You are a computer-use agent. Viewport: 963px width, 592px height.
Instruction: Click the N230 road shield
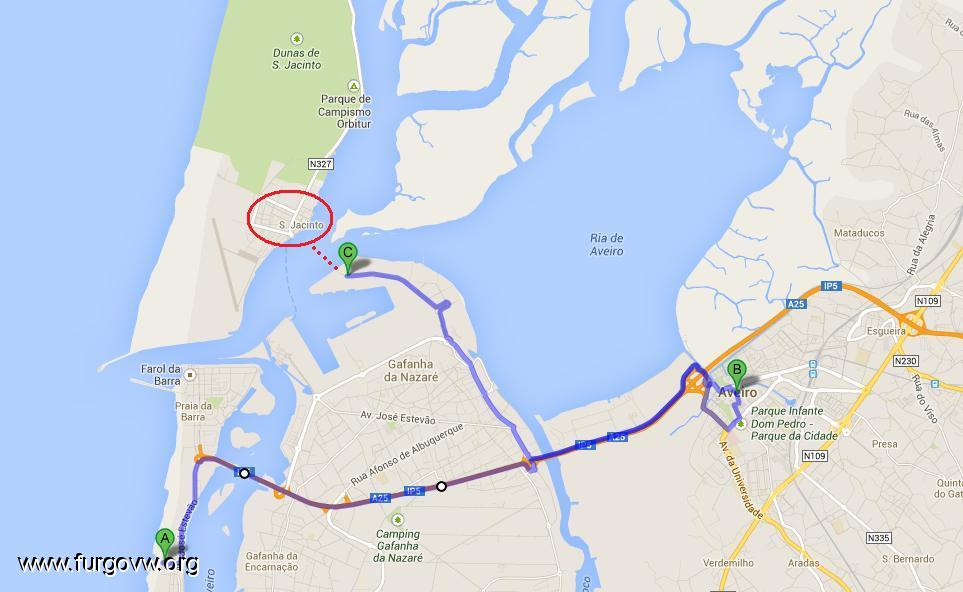[x=906, y=360]
